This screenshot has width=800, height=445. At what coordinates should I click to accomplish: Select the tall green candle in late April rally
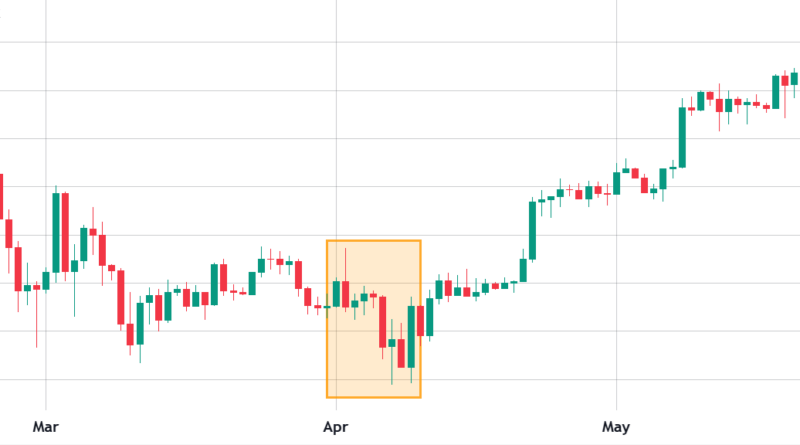click(532, 230)
